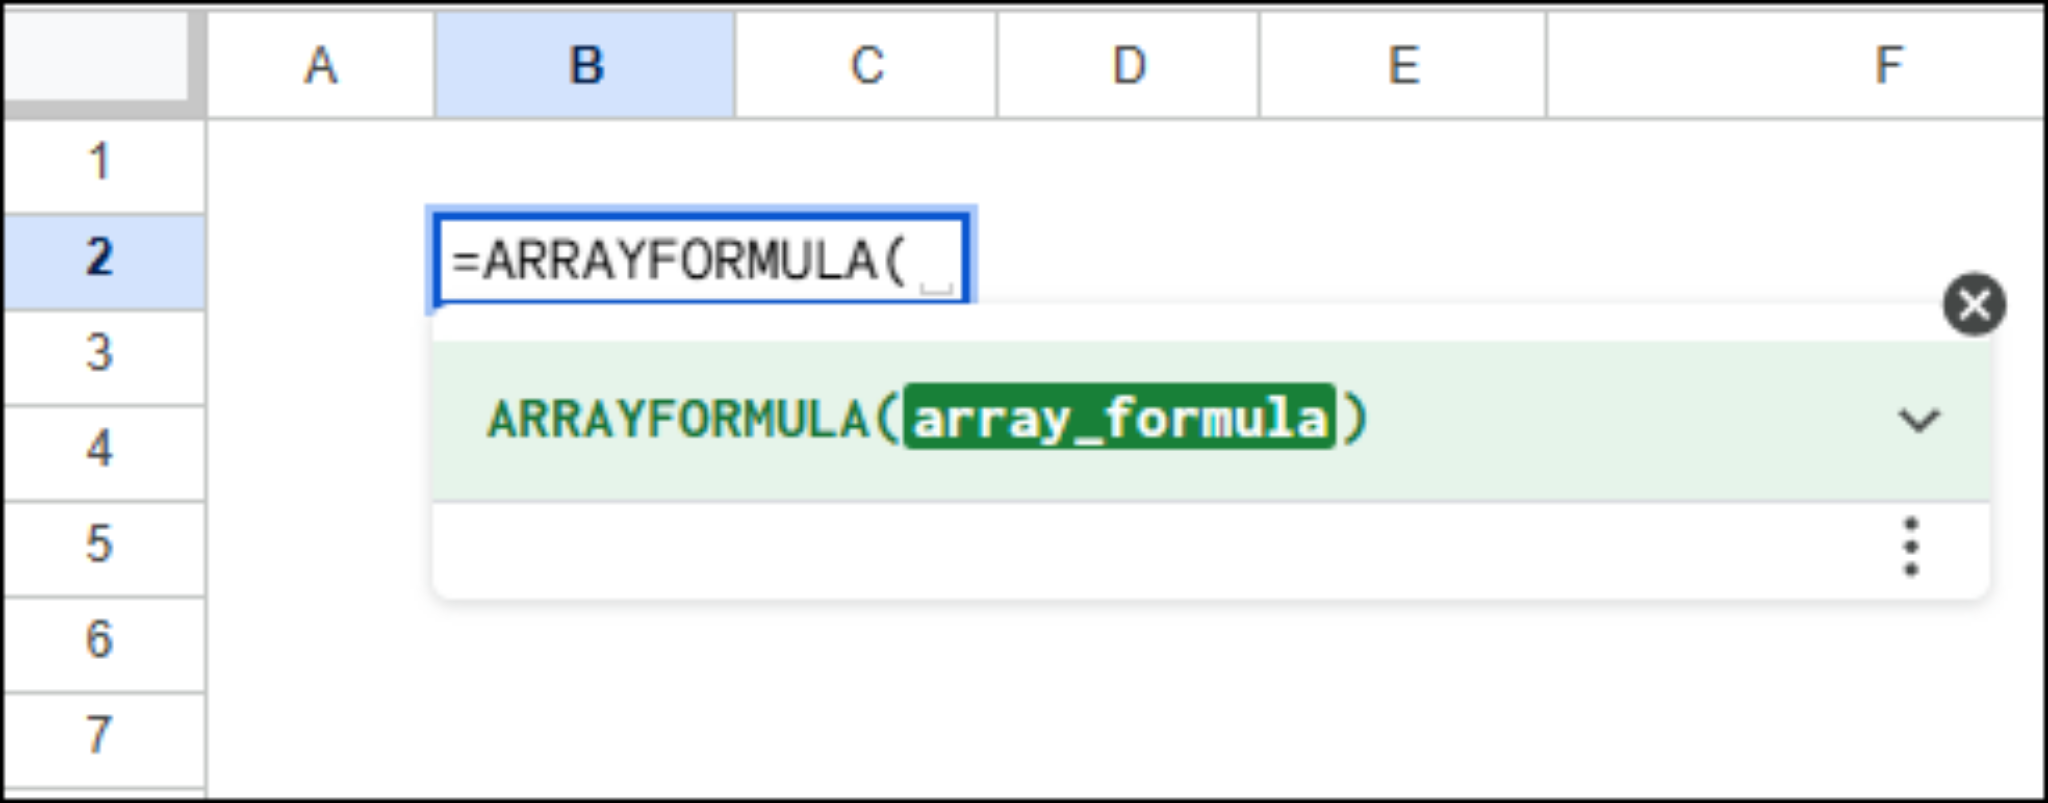
Task: Select row 5 header
Action: (x=100, y=546)
